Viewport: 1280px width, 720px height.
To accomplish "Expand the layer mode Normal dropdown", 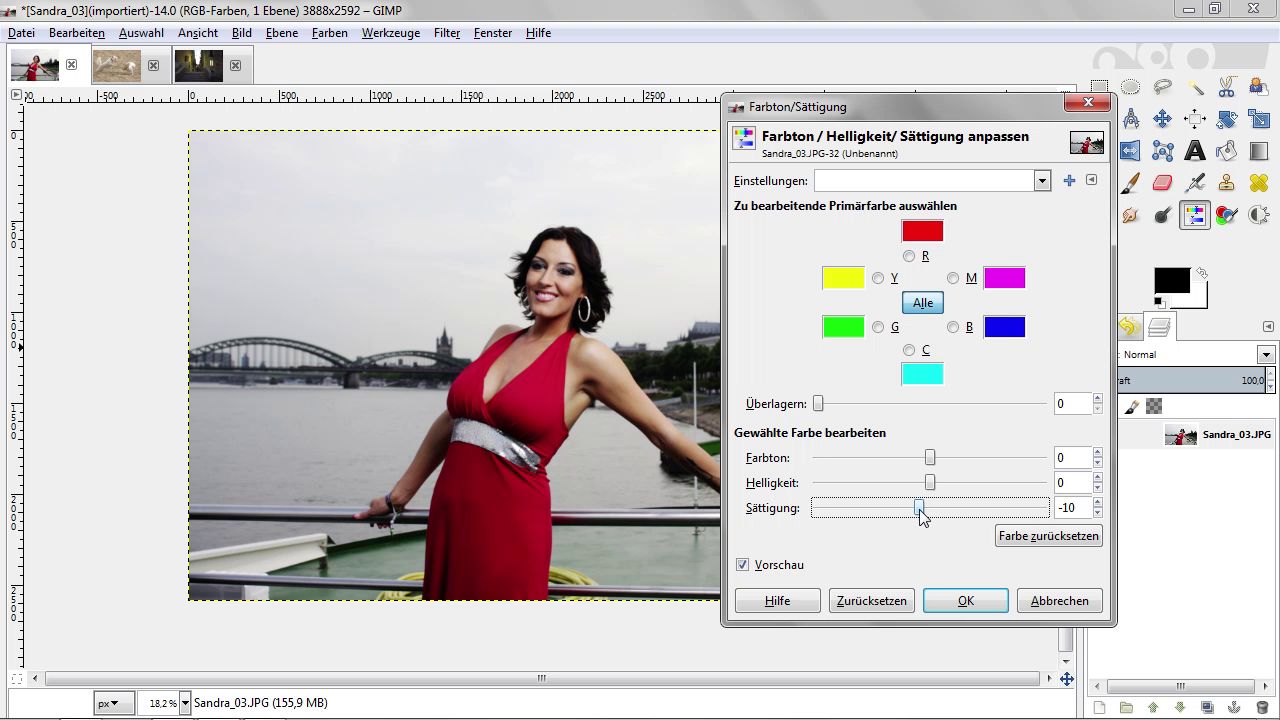I will 1266,355.
